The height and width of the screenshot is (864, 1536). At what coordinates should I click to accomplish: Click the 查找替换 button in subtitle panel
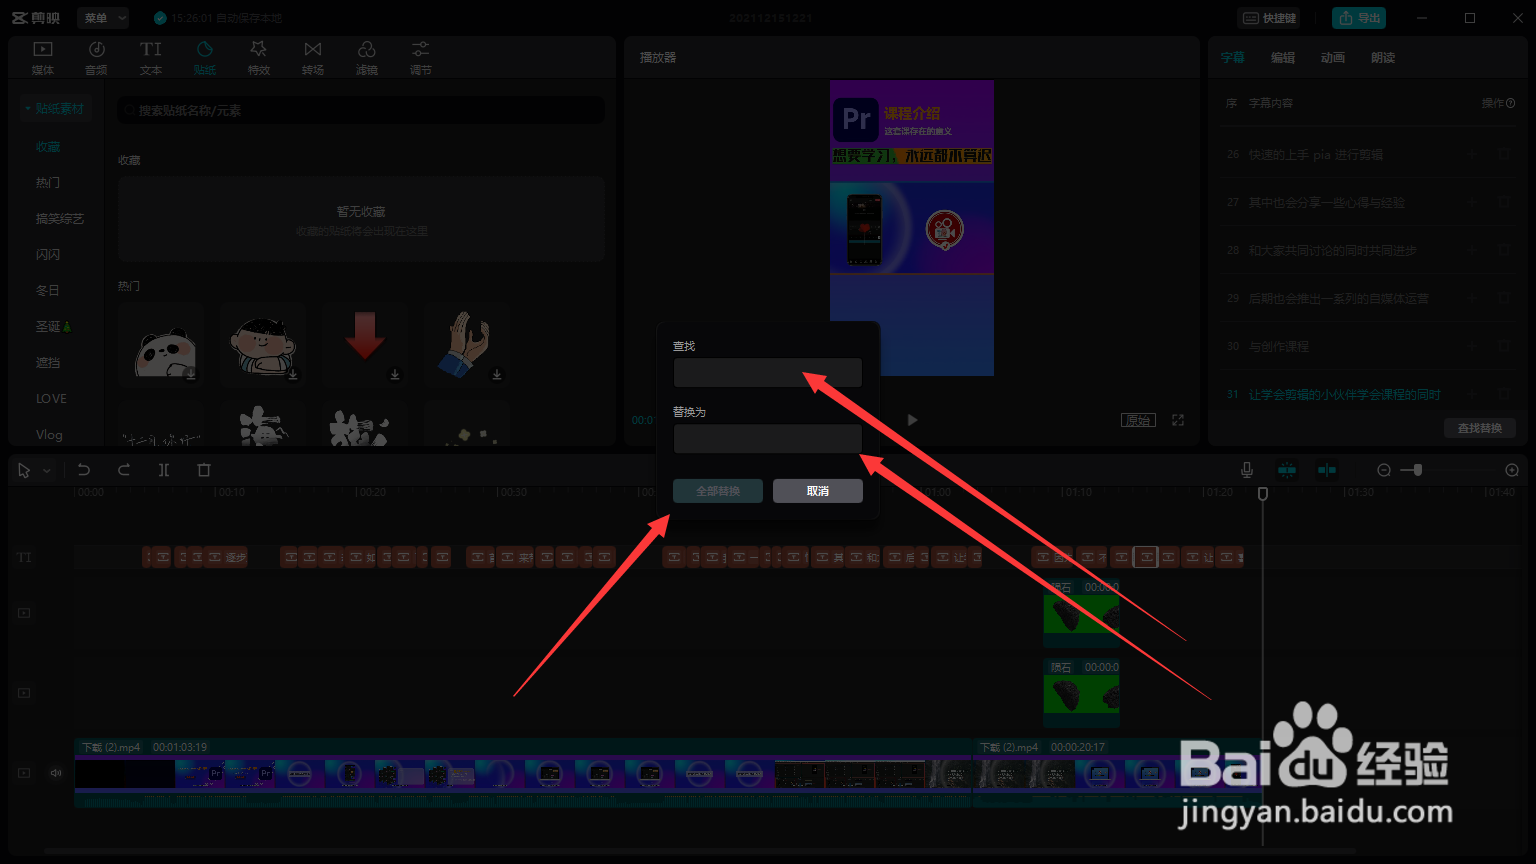click(1480, 428)
